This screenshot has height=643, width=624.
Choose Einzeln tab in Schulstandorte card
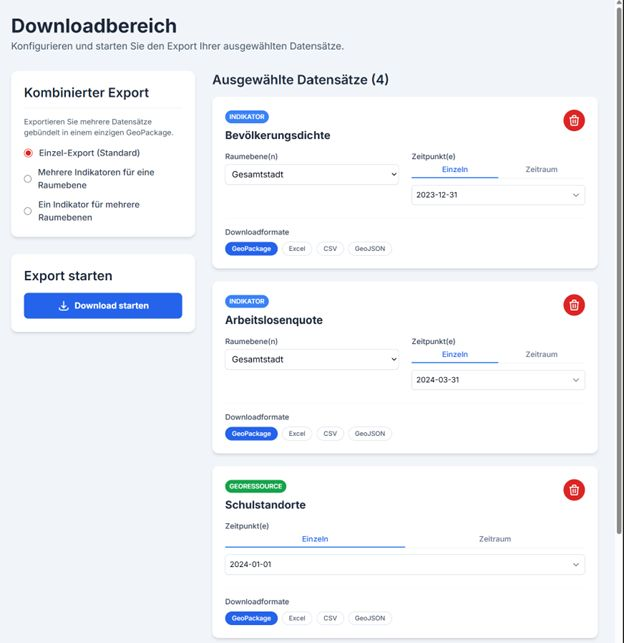pyautogui.click(x=315, y=539)
